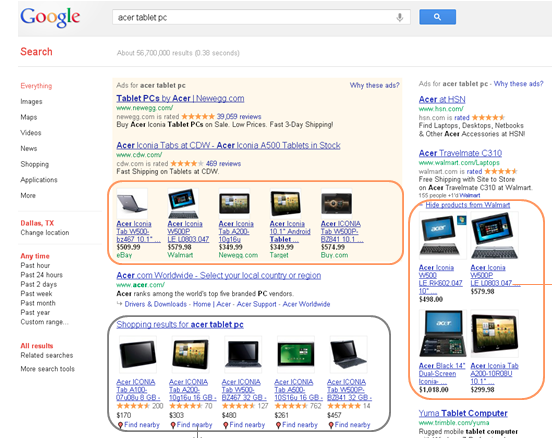The image size is (552, 438).
Task: Open Target Acer Iconia 10.1 Android thumbnail
Action: coord(286,204)
